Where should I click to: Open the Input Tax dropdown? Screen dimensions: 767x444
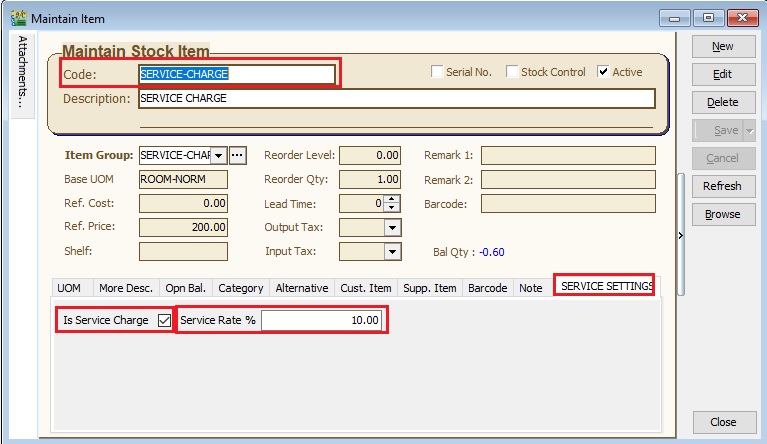393,252
